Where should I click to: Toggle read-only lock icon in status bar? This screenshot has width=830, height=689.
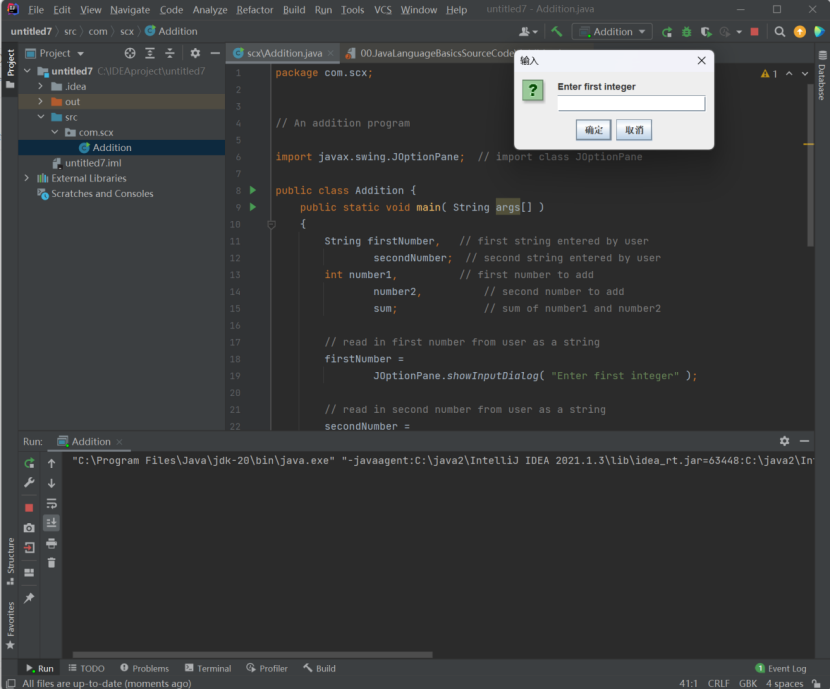pyautogui.click(x=817, y=683)
